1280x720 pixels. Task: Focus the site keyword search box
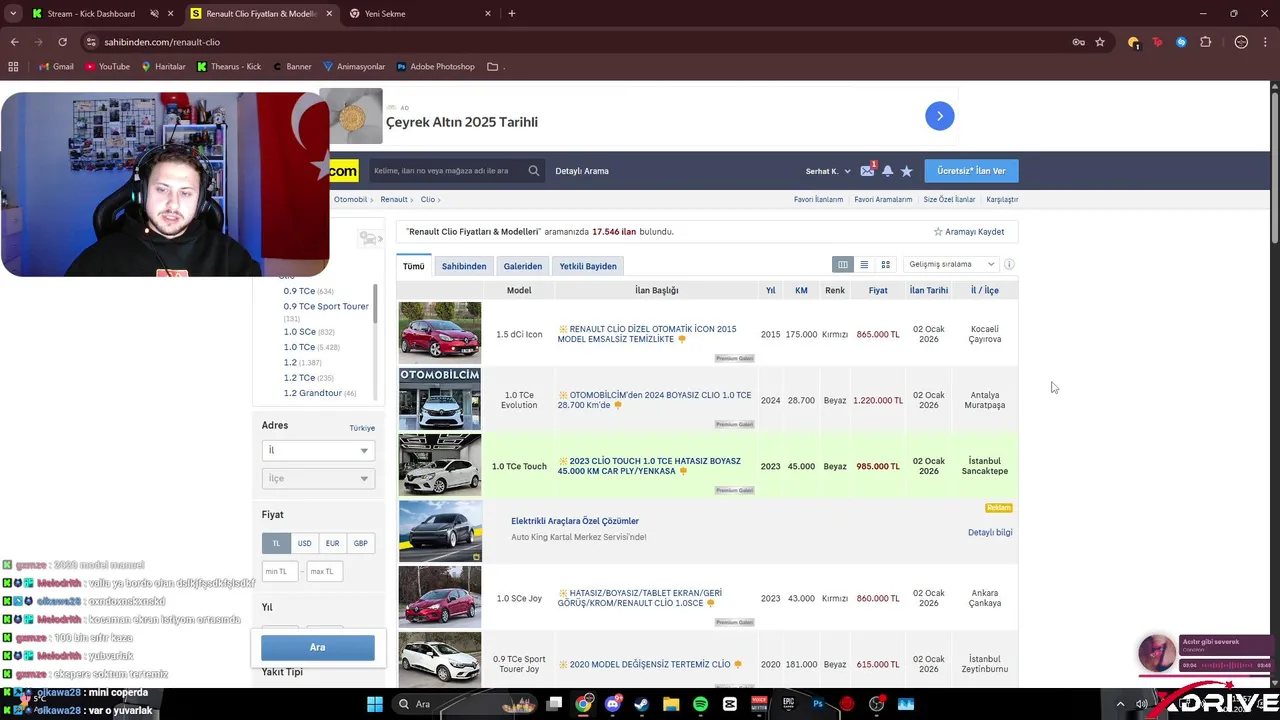tap(447, 171)
